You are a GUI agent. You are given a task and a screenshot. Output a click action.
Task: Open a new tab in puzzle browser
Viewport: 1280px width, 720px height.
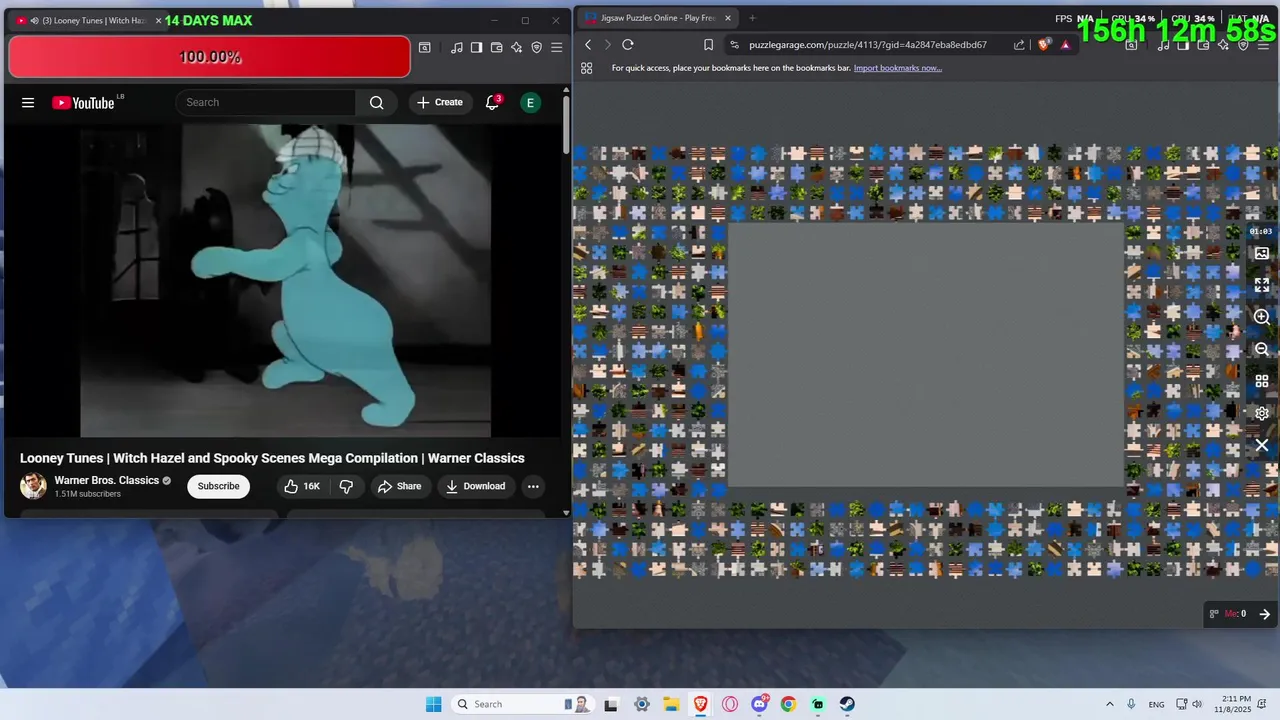[x=753, y=17]
